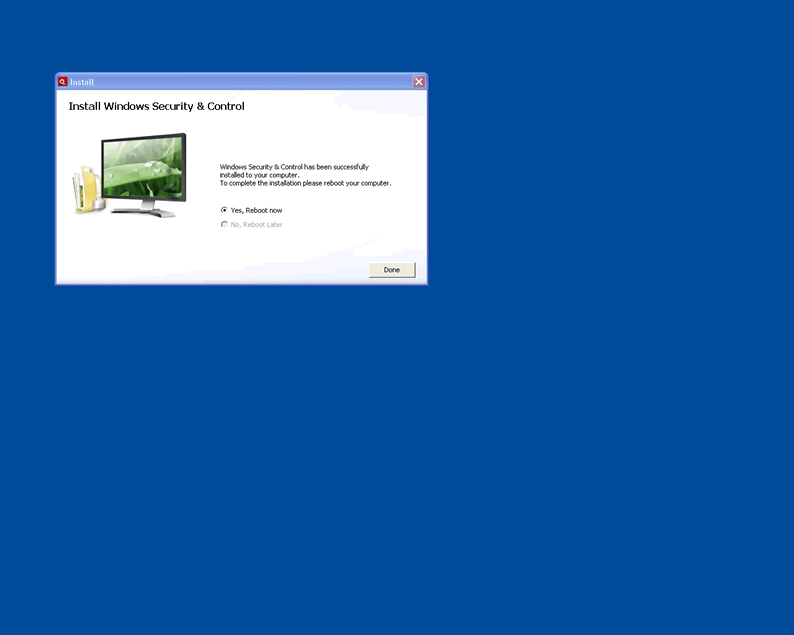Image resolution: width=794 pixels, height=635 pixels.
Task: Click the "No, Reboot Later" label text
Action: tap(256, 225)
